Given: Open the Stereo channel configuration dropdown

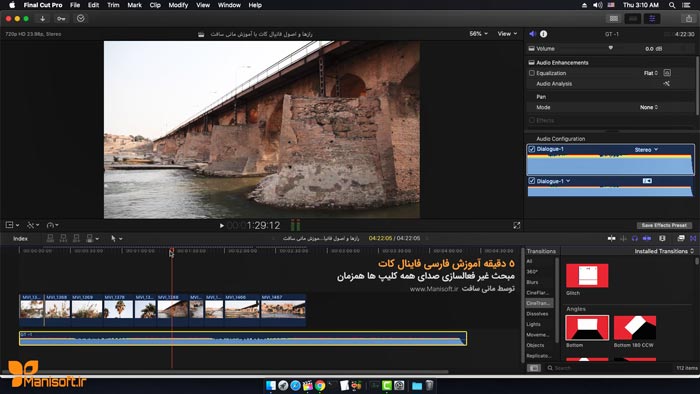Looking at the screenshot, I should tap(646, 150).
